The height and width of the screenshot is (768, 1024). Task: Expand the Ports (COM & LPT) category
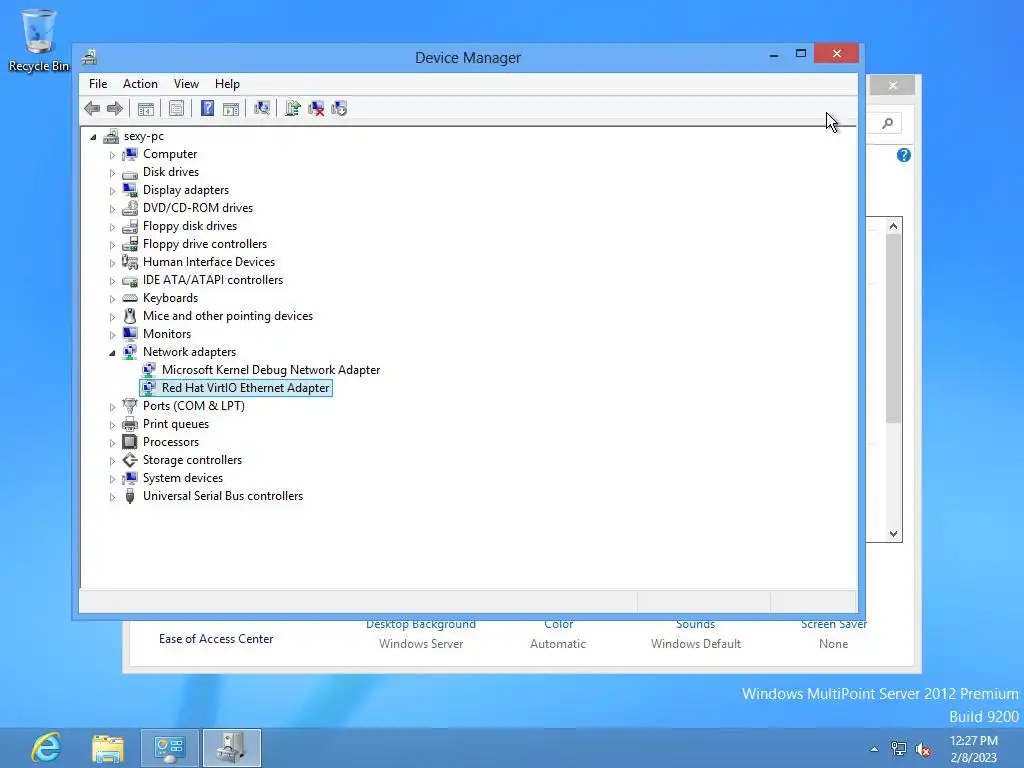pyautogui.click(x=112, y=407)
